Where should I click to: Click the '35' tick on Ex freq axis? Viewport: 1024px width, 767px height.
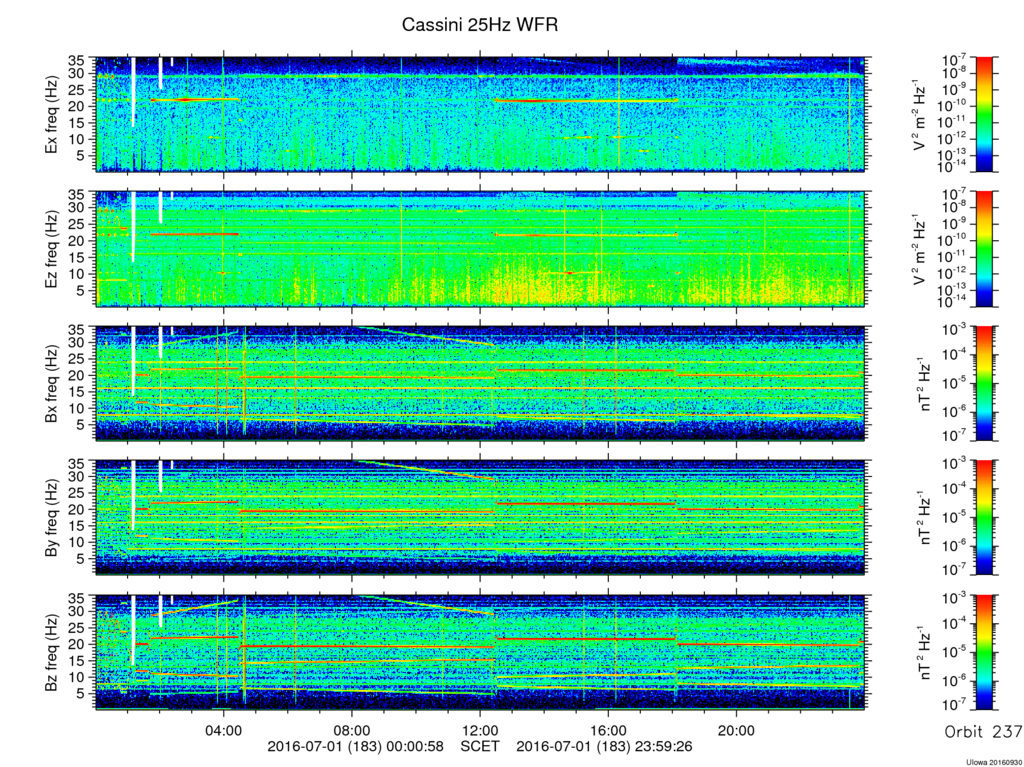[77, 61]
